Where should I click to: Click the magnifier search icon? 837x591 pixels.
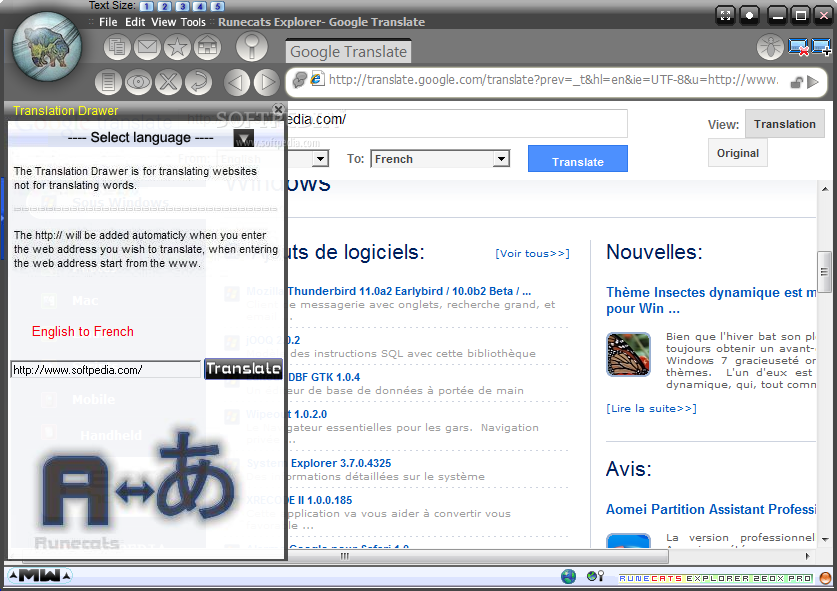click(x=251, y=46)
